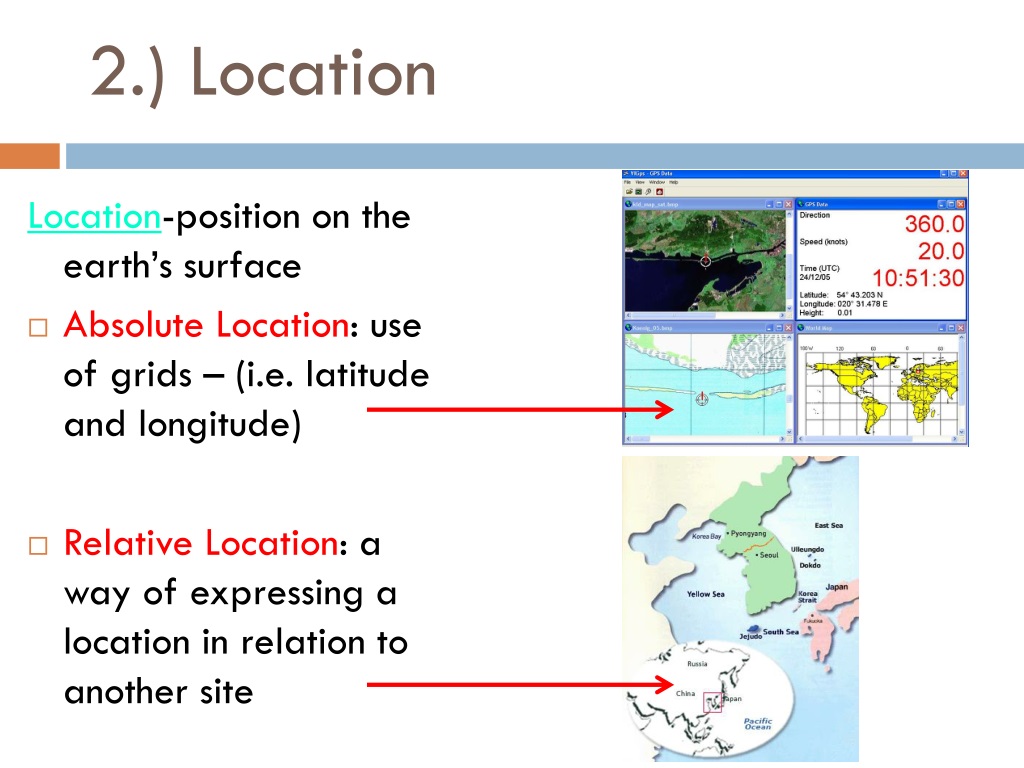Viewport: 1024px width, 768px height.
Task: Open the File menu in the GPS app
Action: point(628,182)
